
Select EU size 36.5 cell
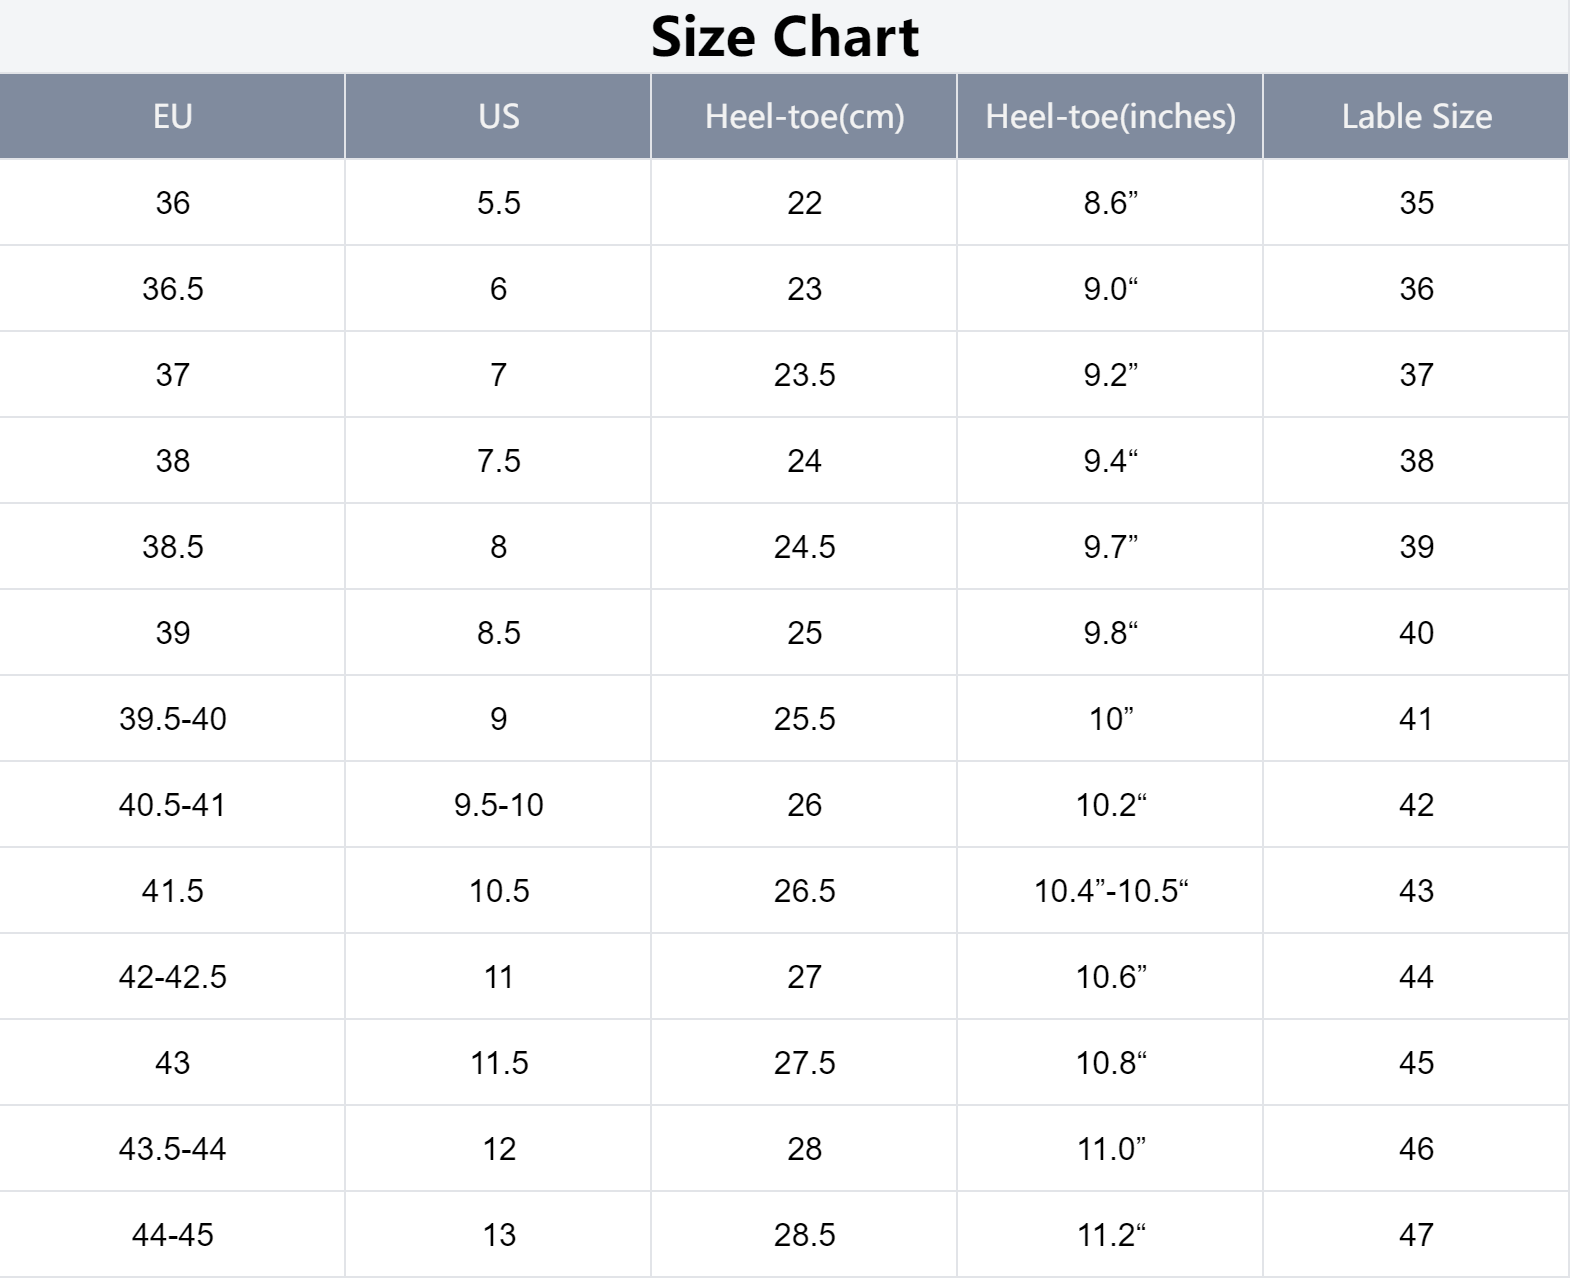pyautogui.click(x=172, y=289)
